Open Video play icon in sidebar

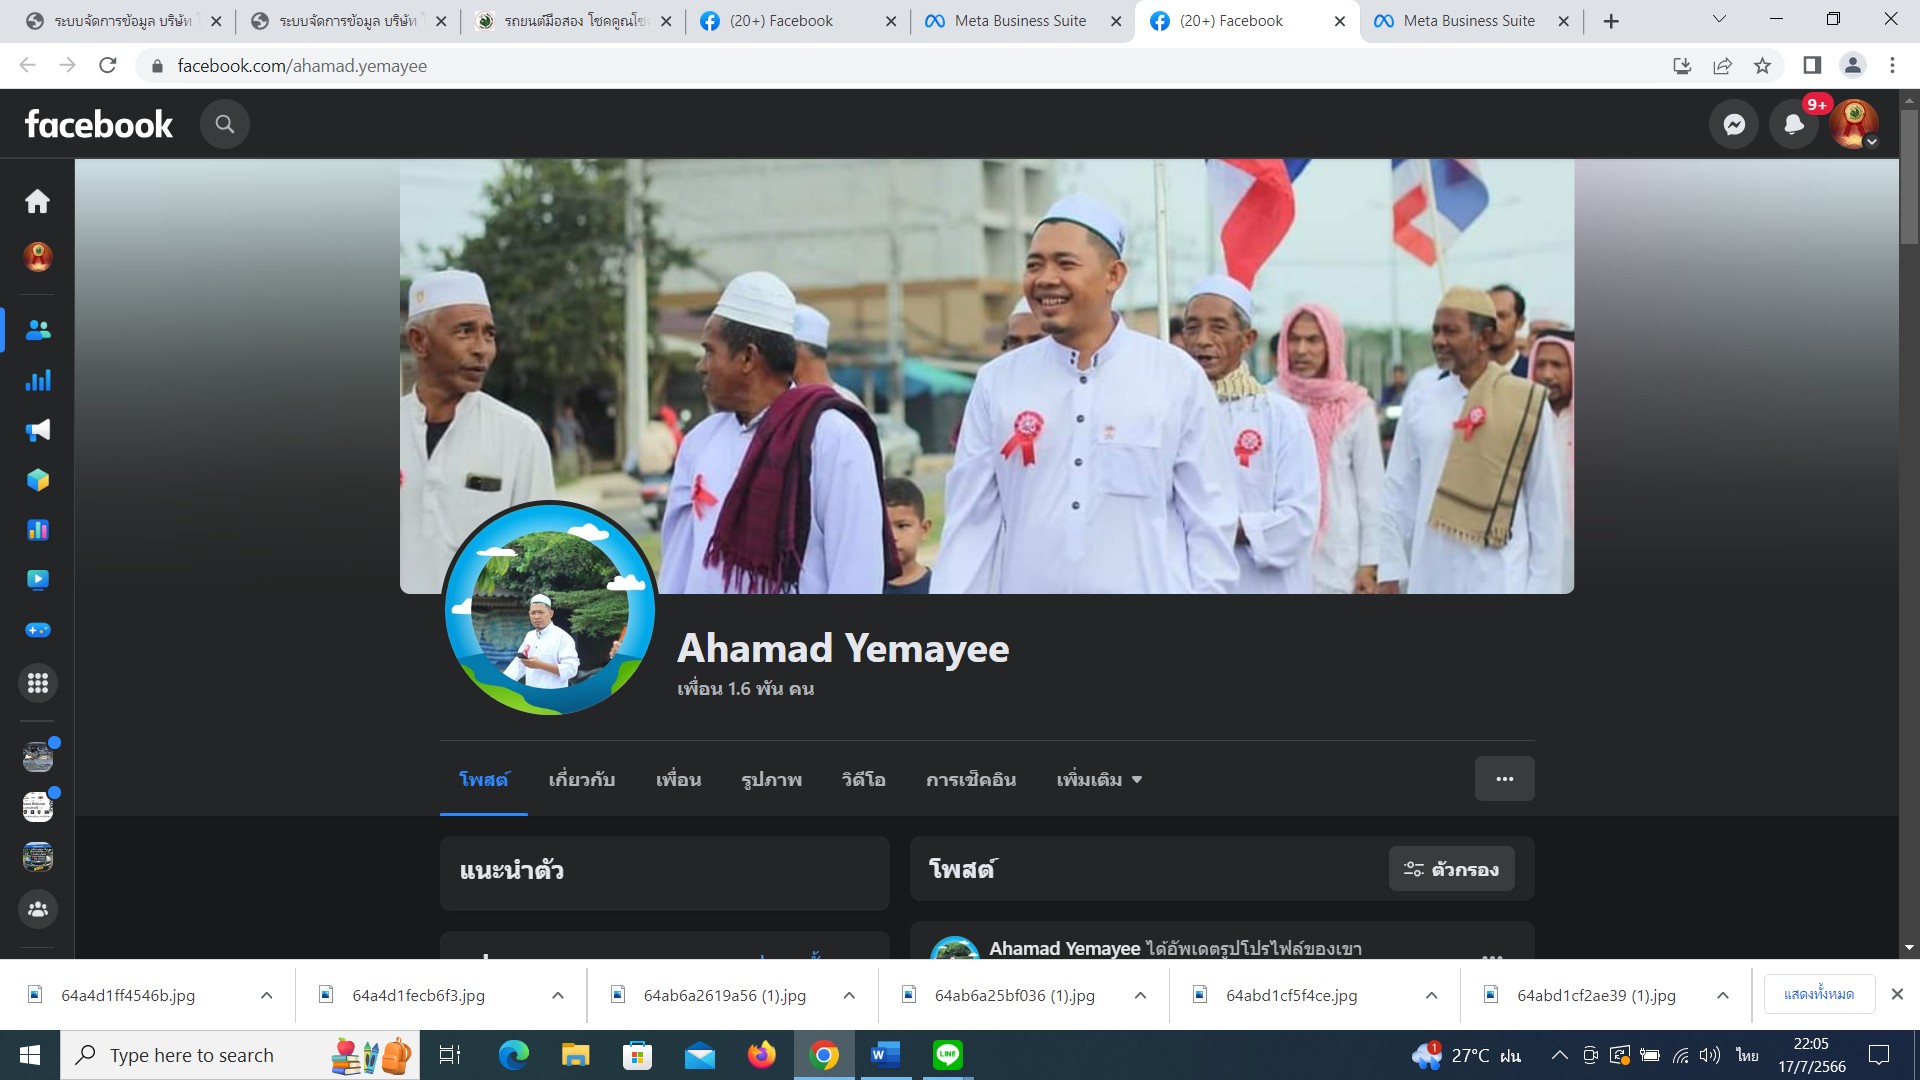click(38, 580)
